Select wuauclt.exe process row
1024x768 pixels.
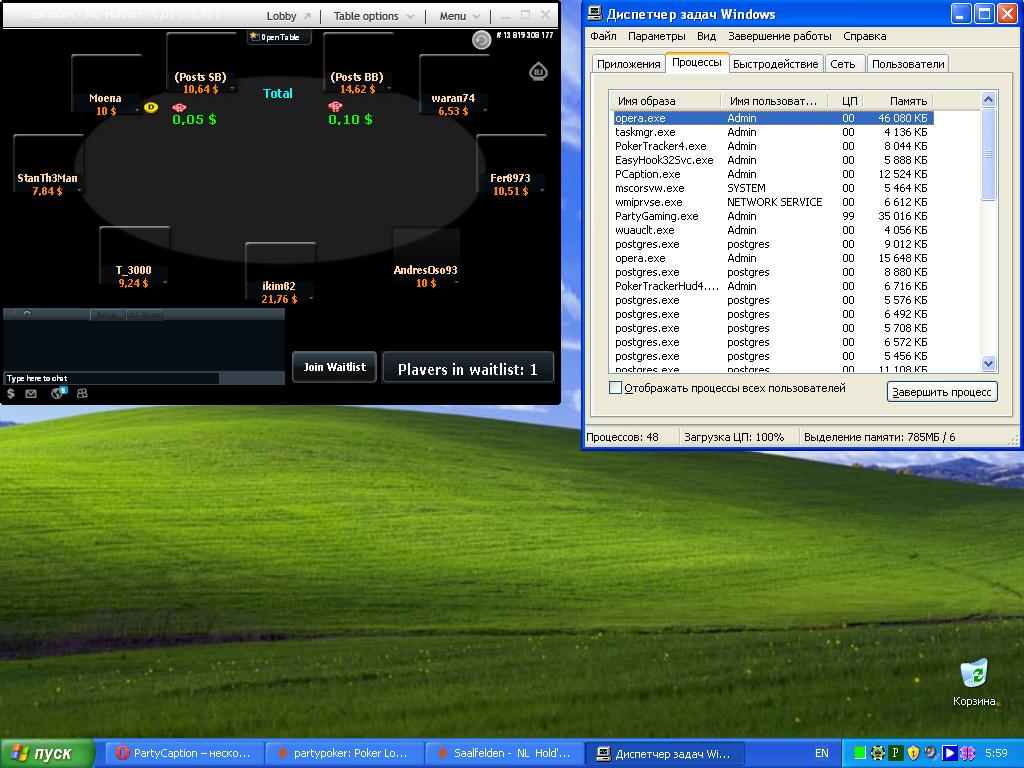773,230
